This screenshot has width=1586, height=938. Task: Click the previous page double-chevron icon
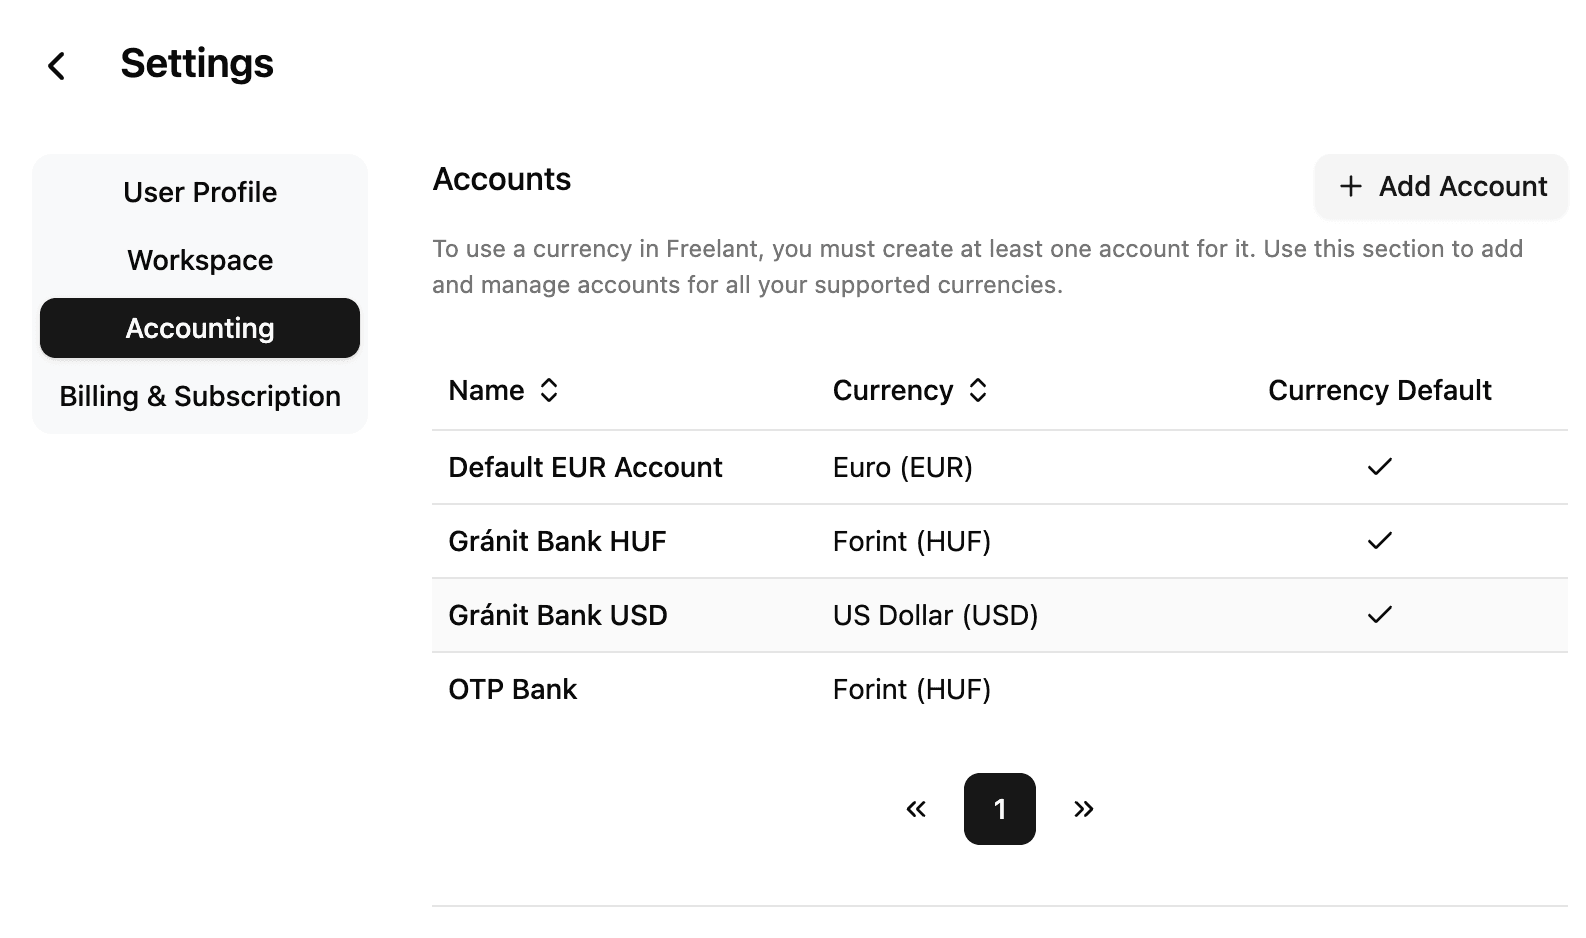[915, 809]
